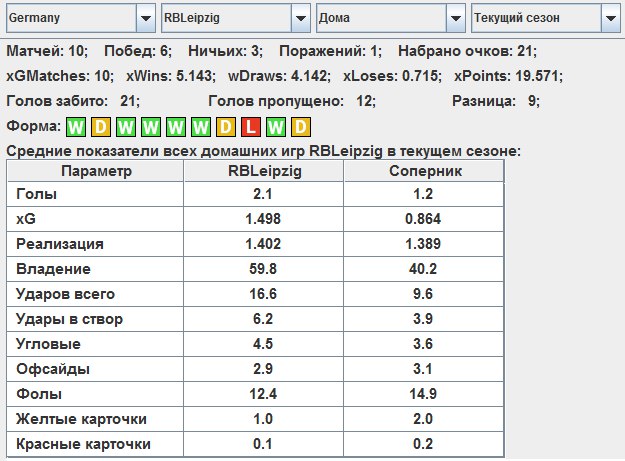Click the Разница: 9 statistic
This screenshot has height=461, width=625.
click(x=496, y=101)
